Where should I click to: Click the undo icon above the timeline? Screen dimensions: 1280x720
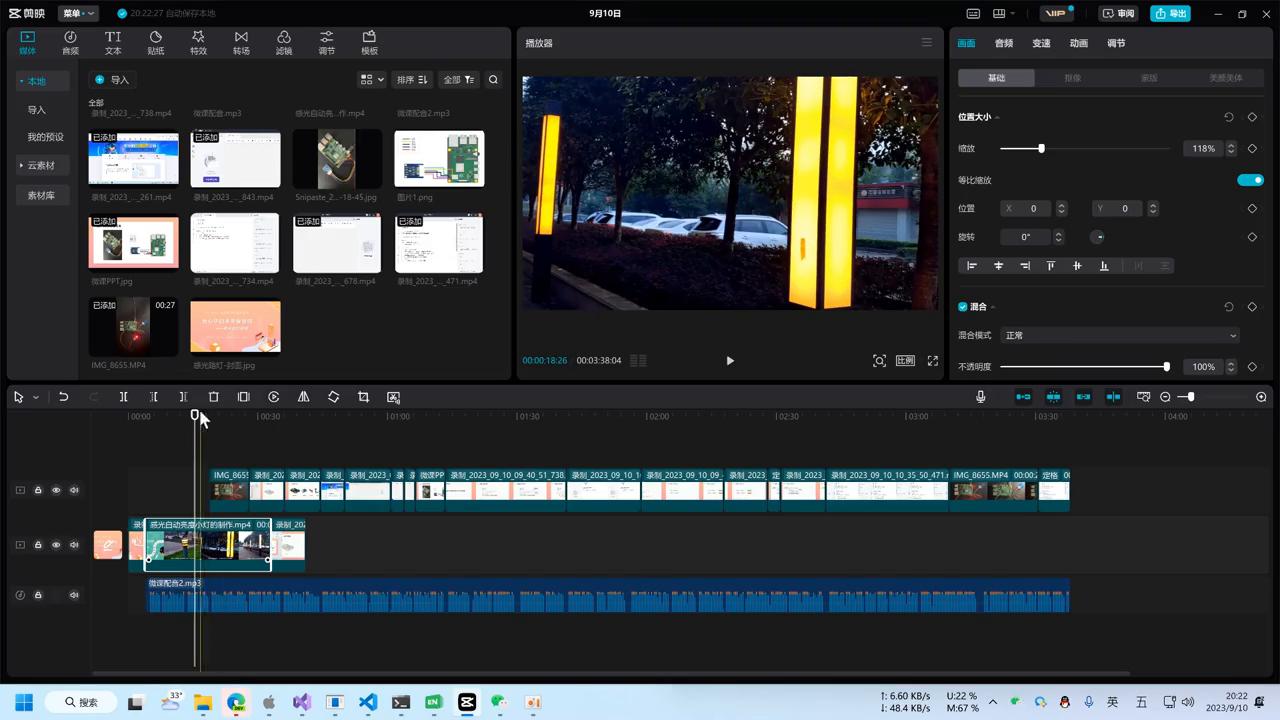point(63,397)
